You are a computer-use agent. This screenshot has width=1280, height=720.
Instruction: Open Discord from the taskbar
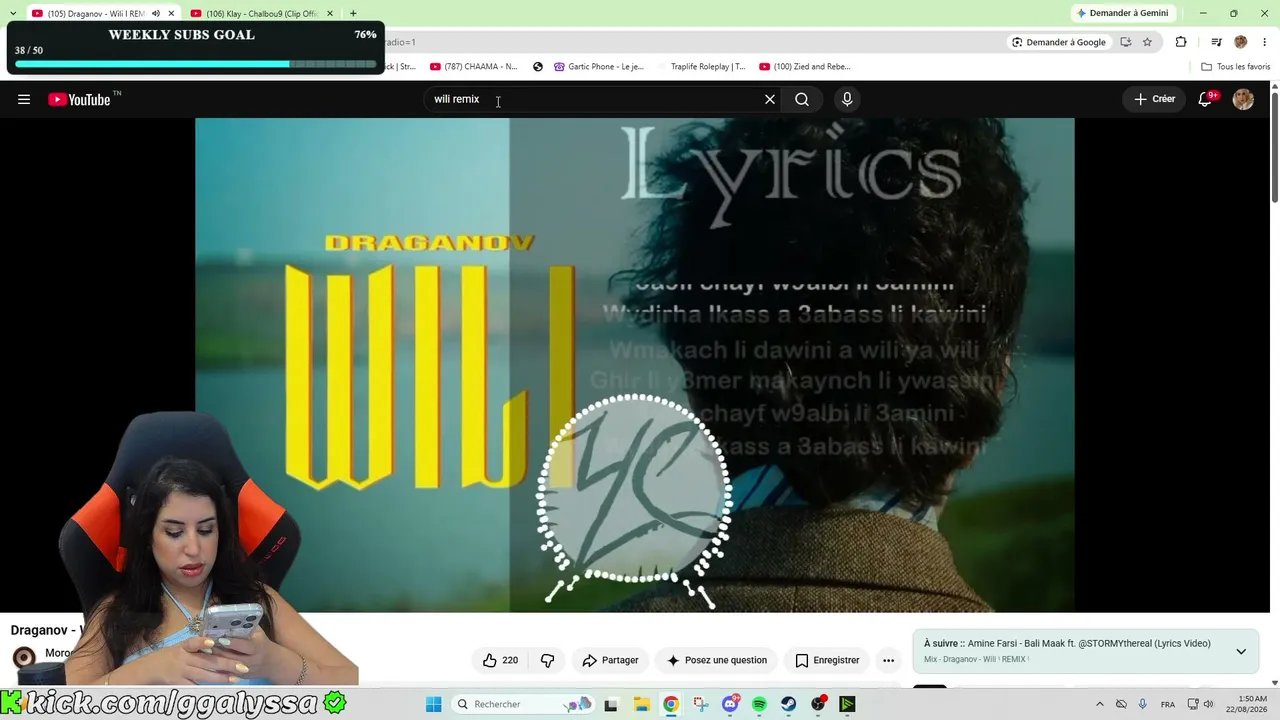(x=730, y=704)
